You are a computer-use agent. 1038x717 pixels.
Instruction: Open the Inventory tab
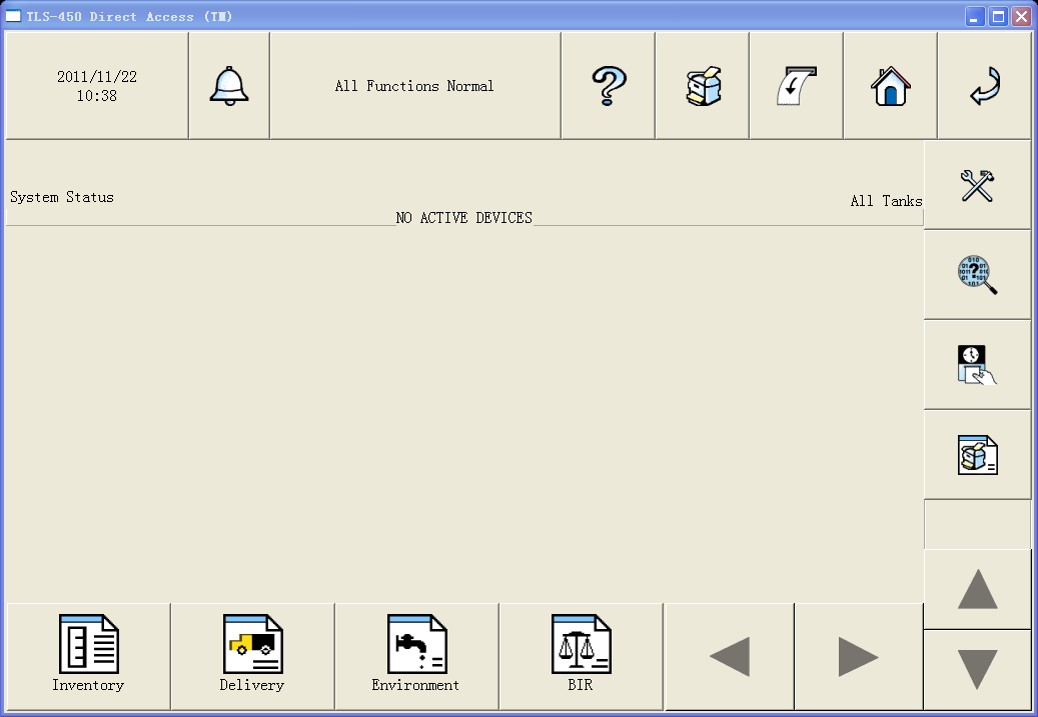pos(88,656)
